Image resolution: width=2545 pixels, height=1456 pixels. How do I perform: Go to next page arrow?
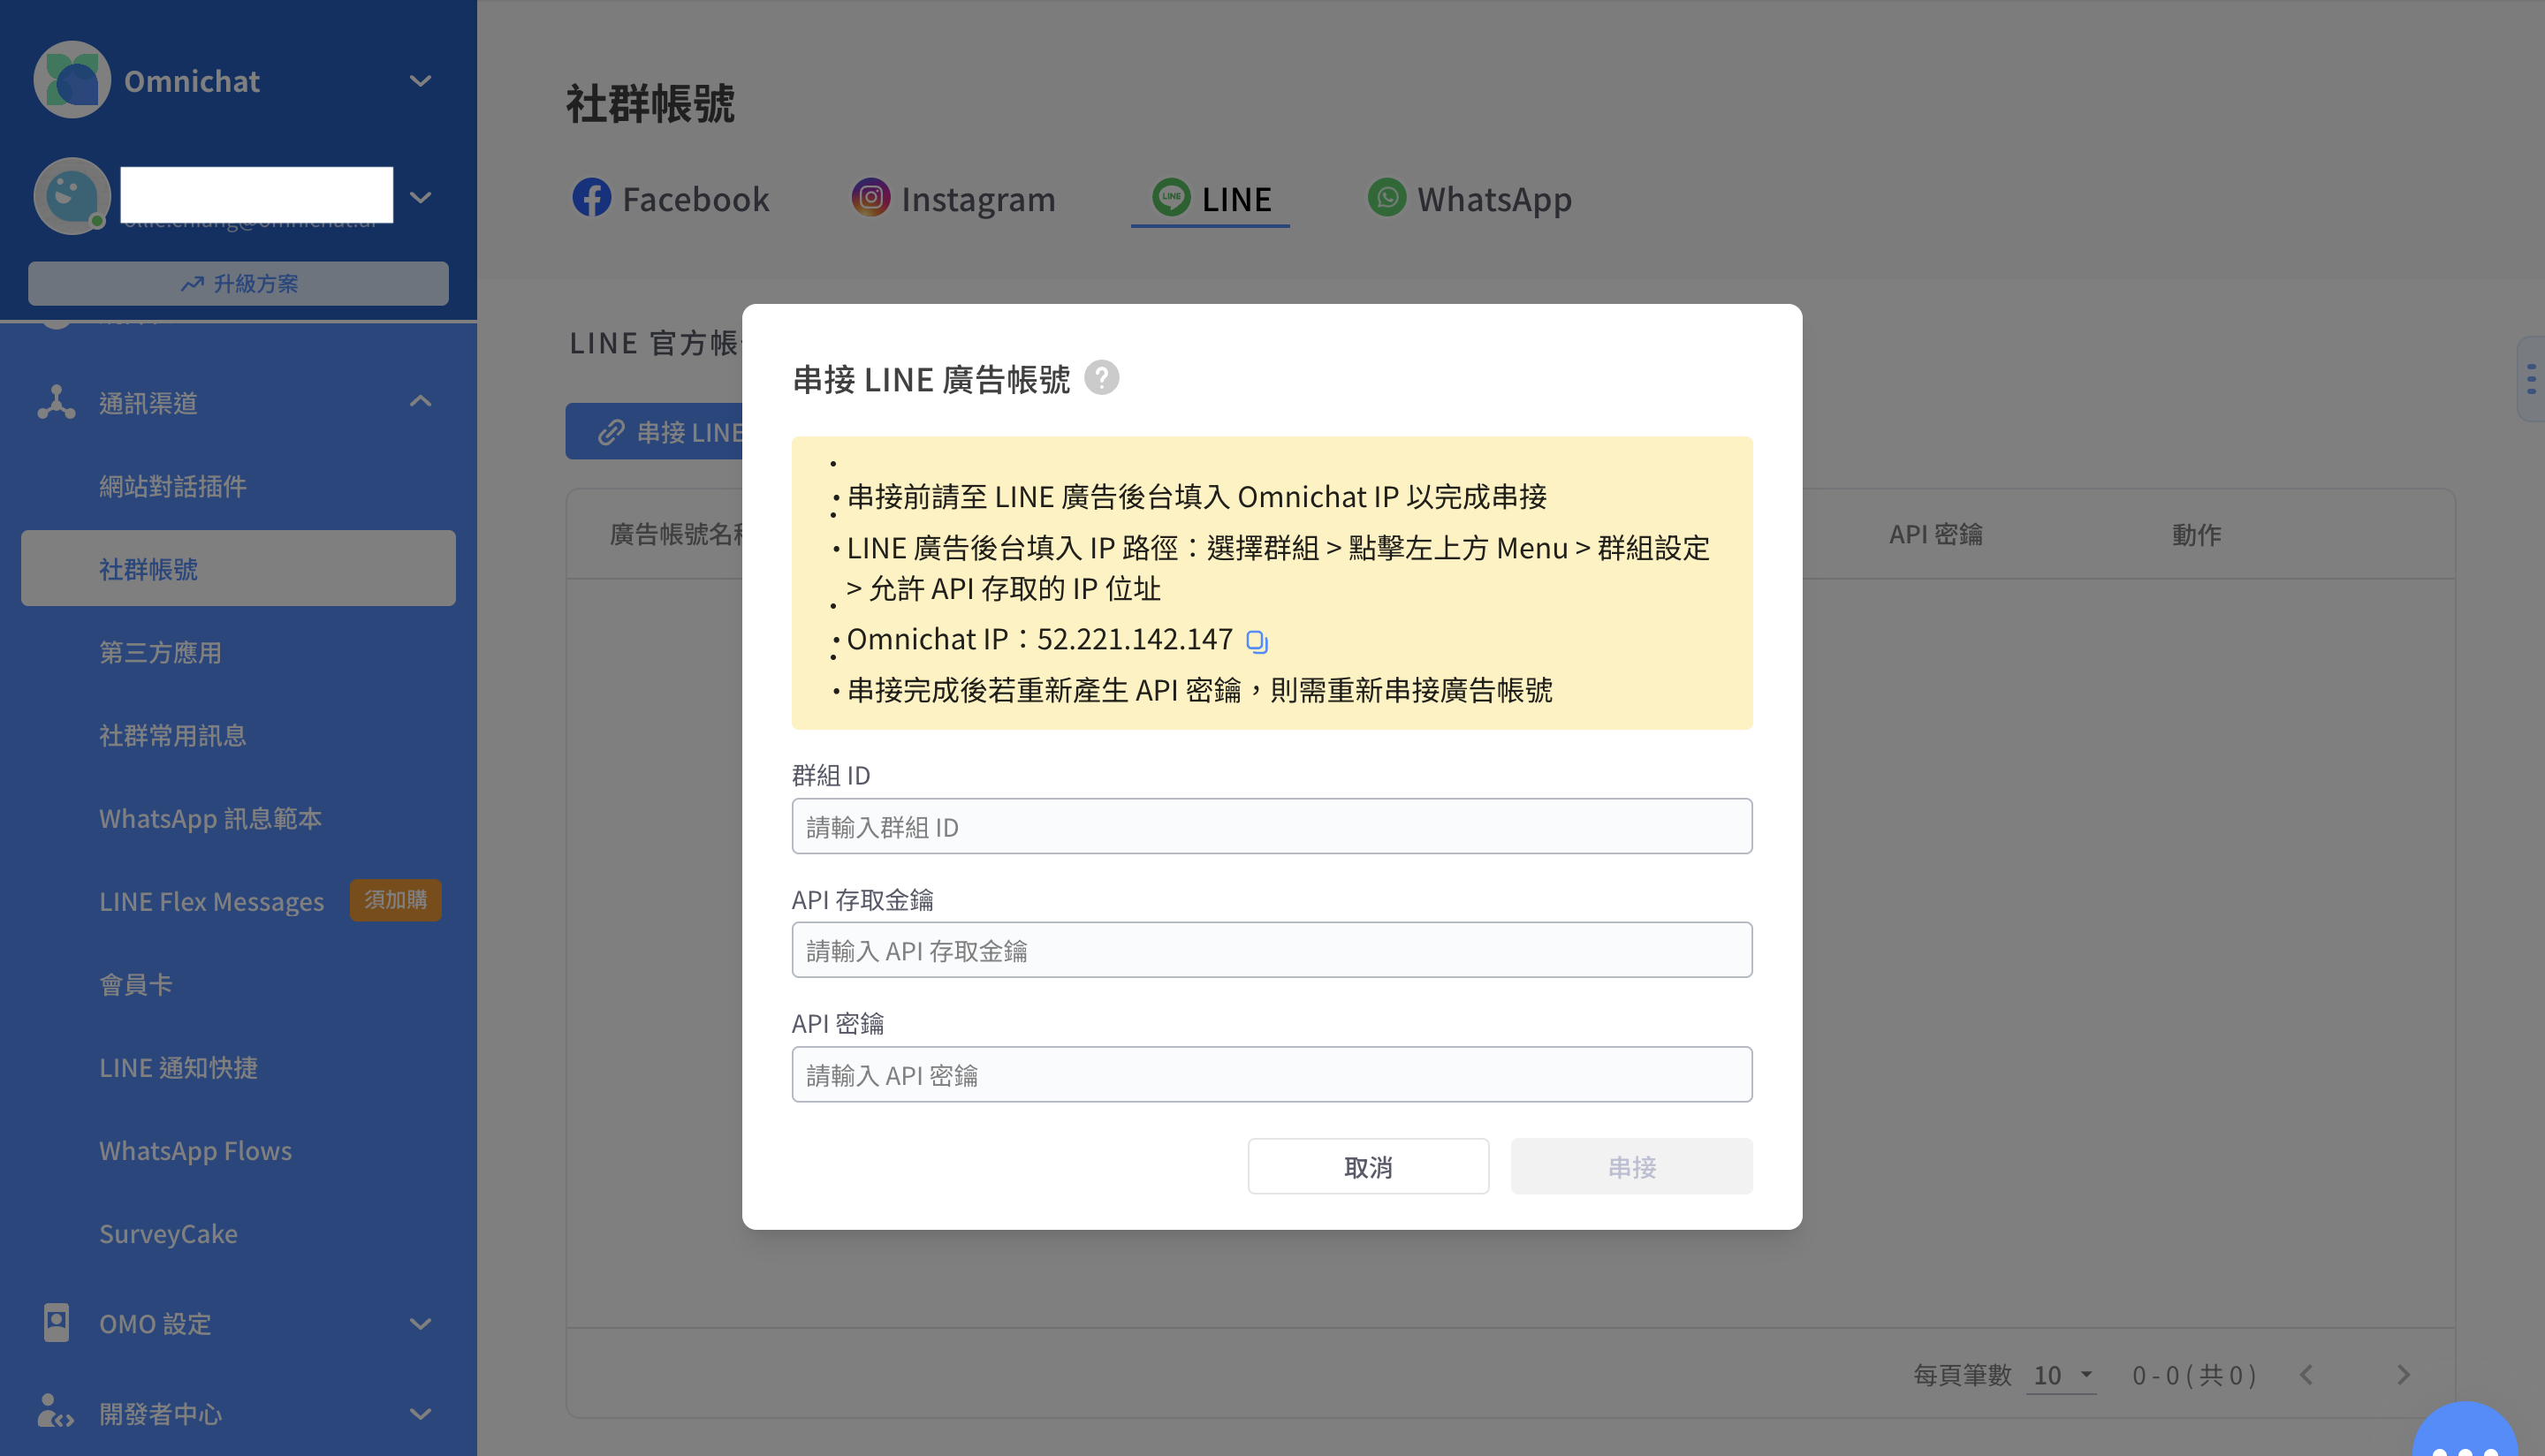[x=2402, y=1375]
